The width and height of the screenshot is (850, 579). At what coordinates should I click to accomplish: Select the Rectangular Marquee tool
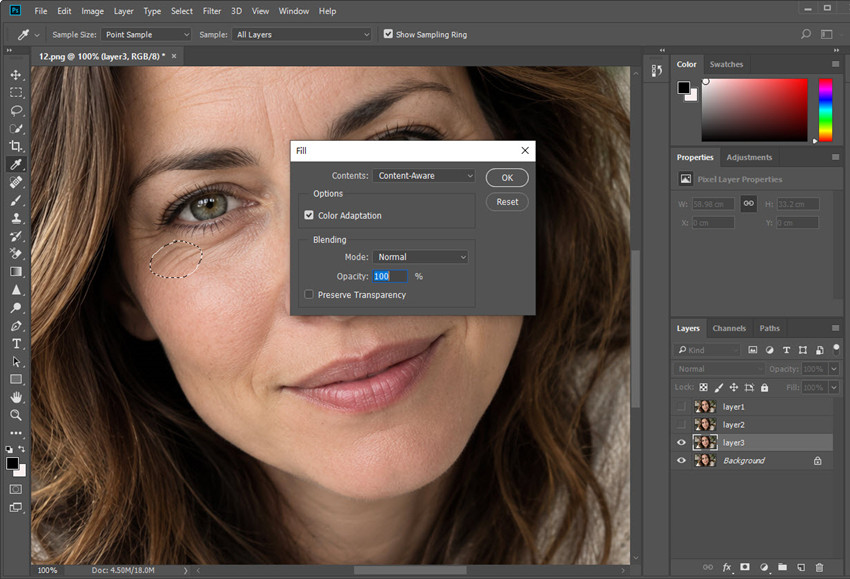click(x=16, y=93)
